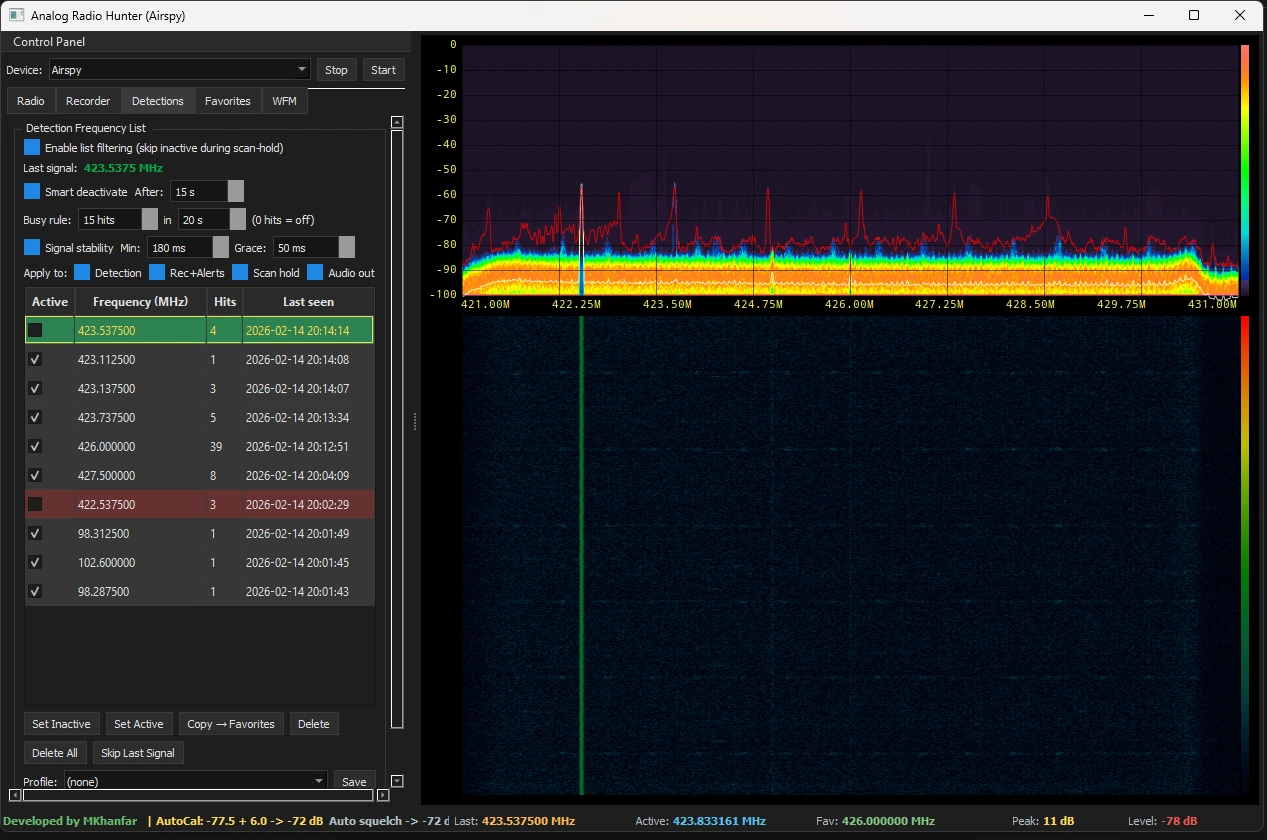
Task: Click the stepper next to the Grace 50 ms field
Action: tap(346, 246)
